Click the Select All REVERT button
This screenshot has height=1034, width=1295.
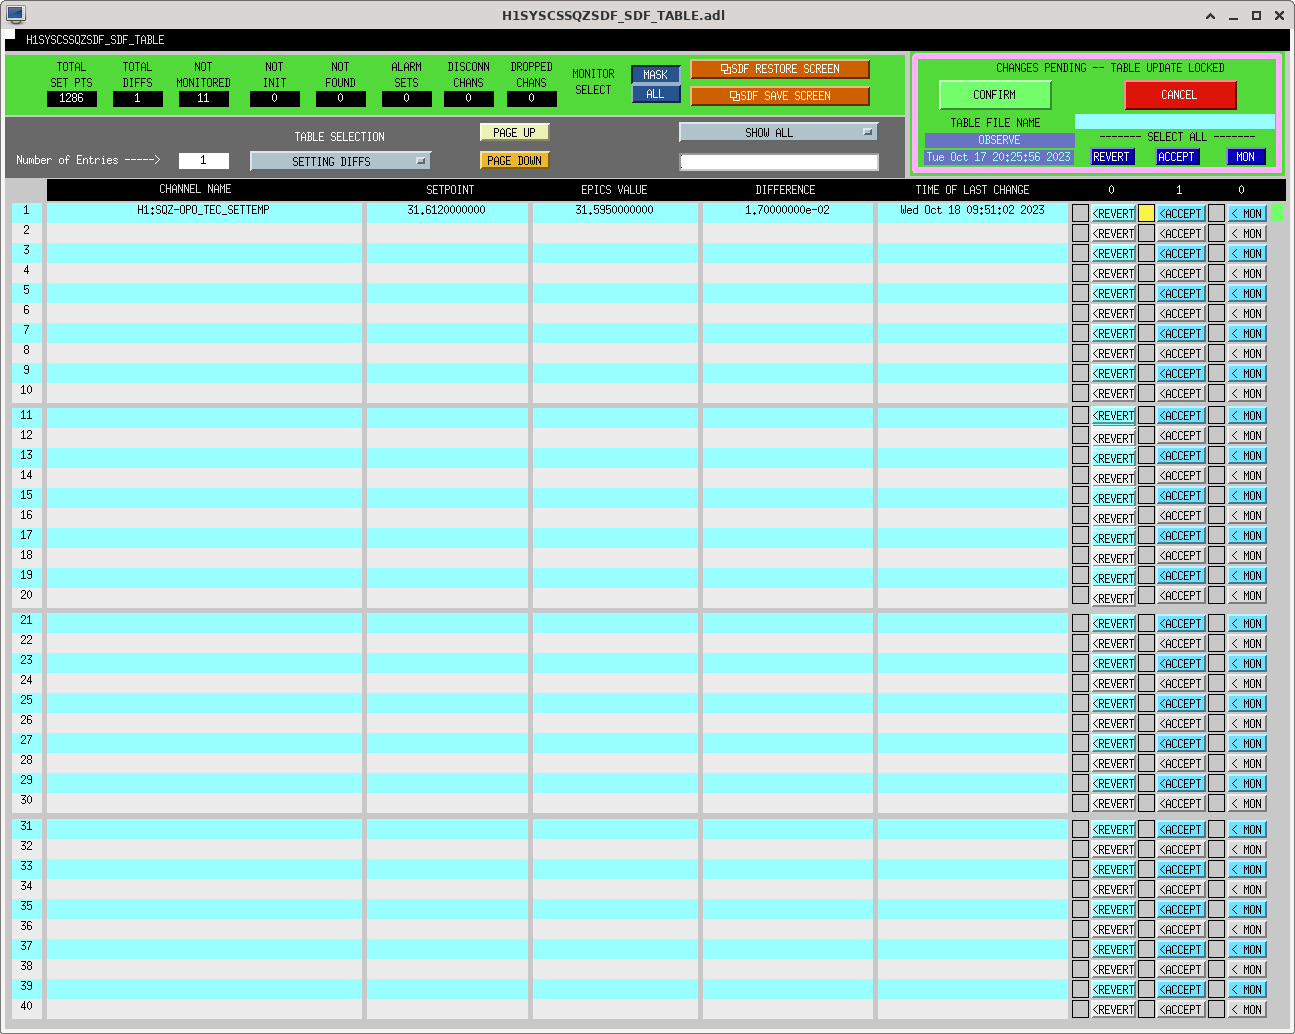tap(1111, 157)
